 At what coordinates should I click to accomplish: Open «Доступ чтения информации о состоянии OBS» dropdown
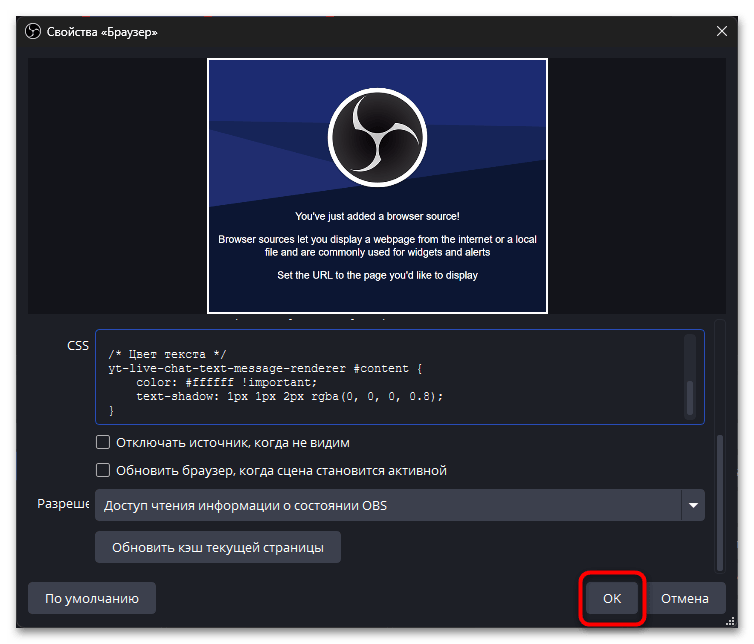(388, 506)
